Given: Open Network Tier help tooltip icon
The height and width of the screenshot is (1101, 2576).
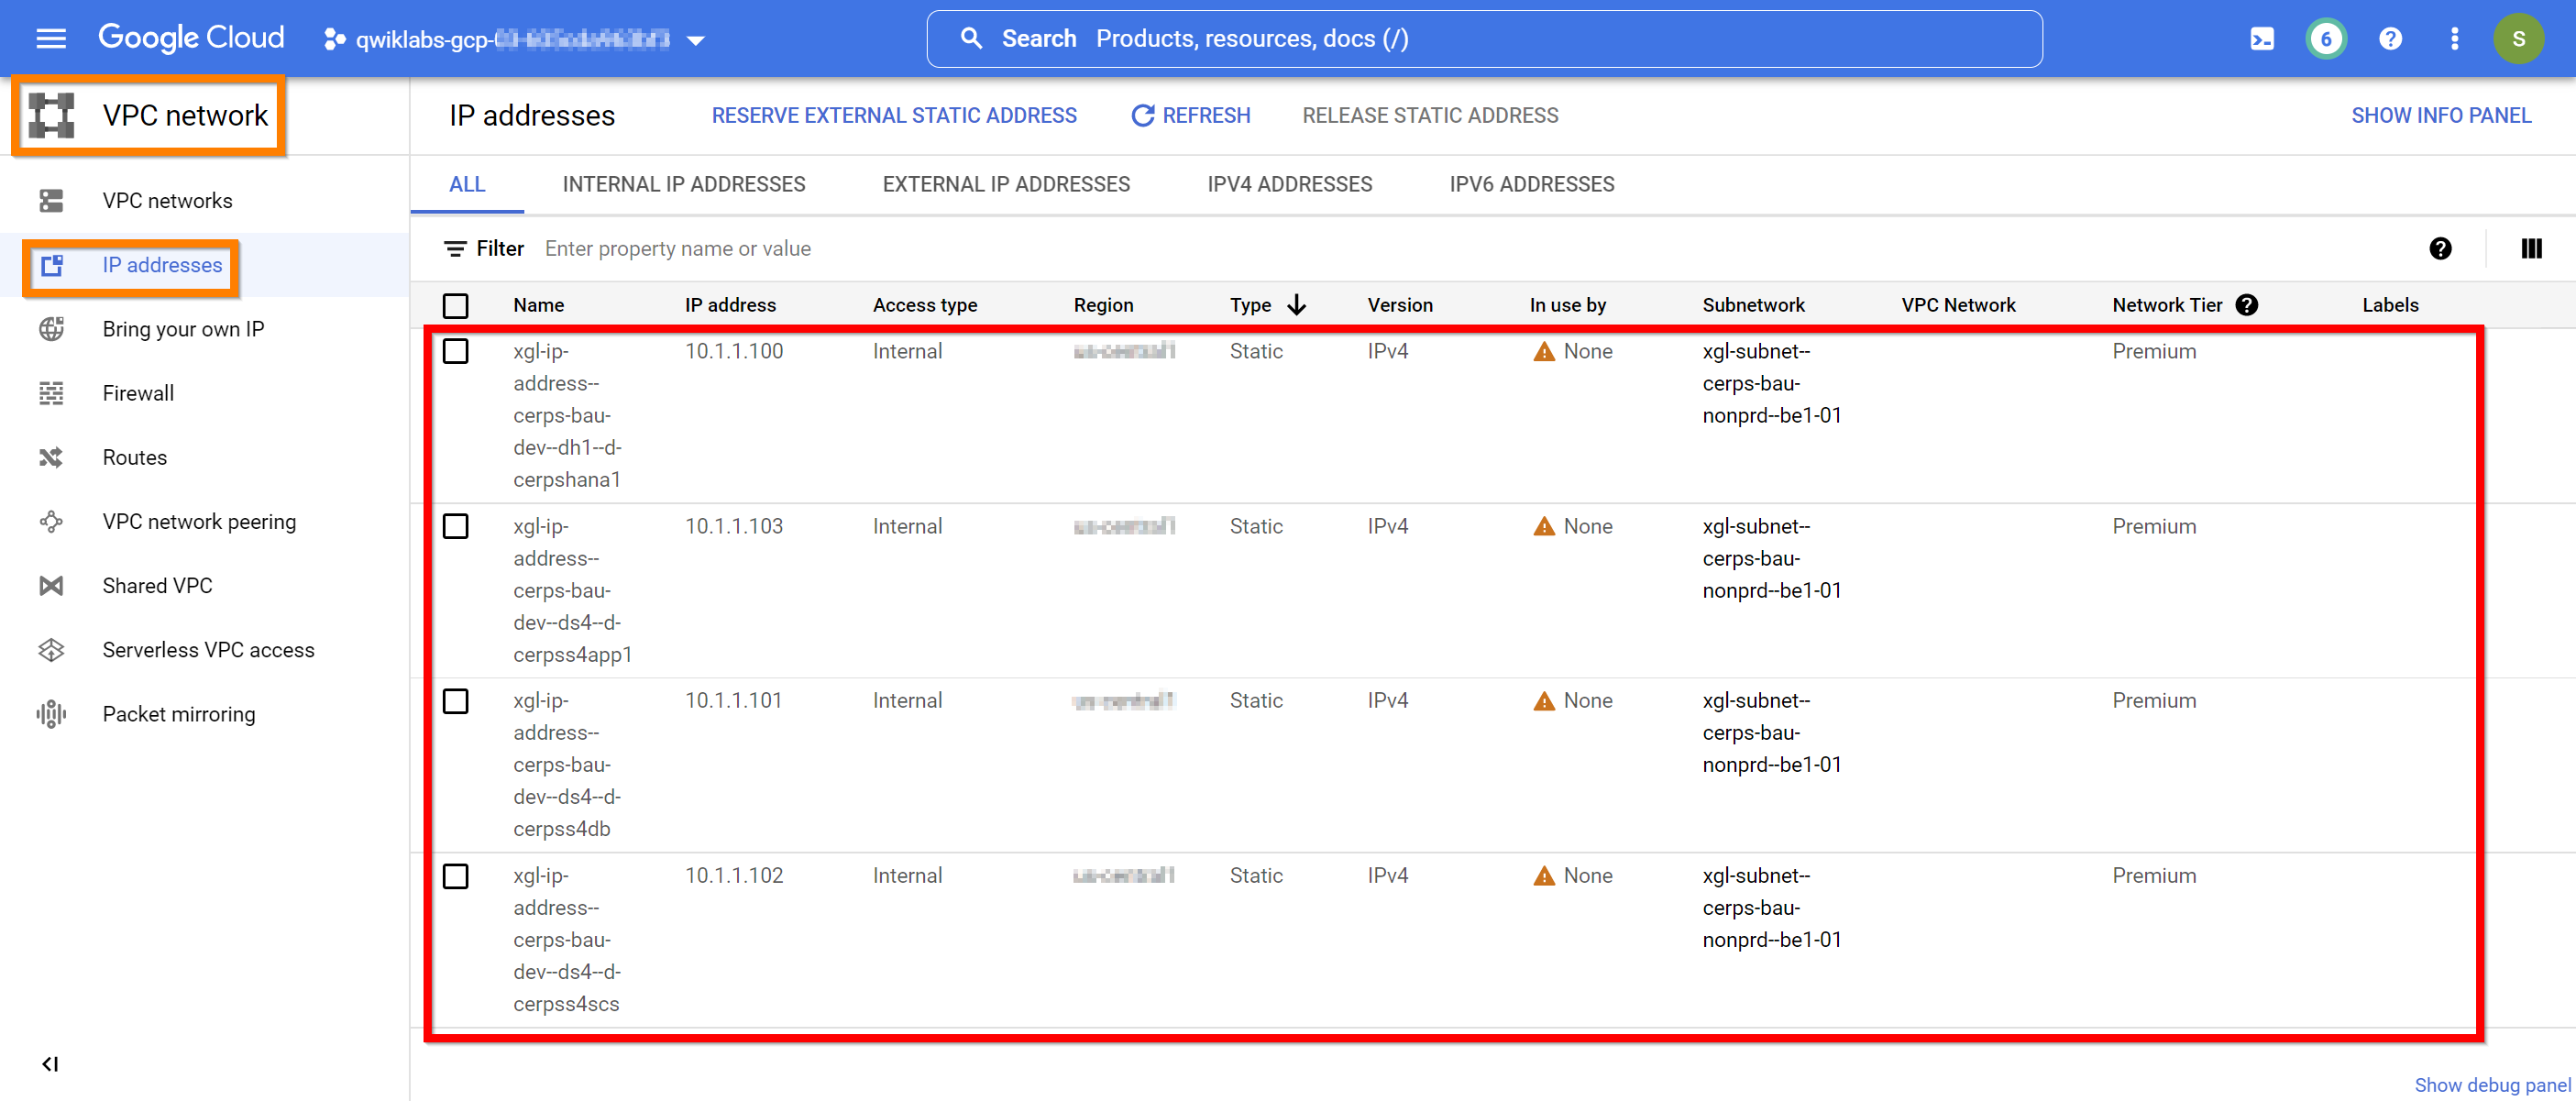Looking at the screenshot, I should 2246,305.
